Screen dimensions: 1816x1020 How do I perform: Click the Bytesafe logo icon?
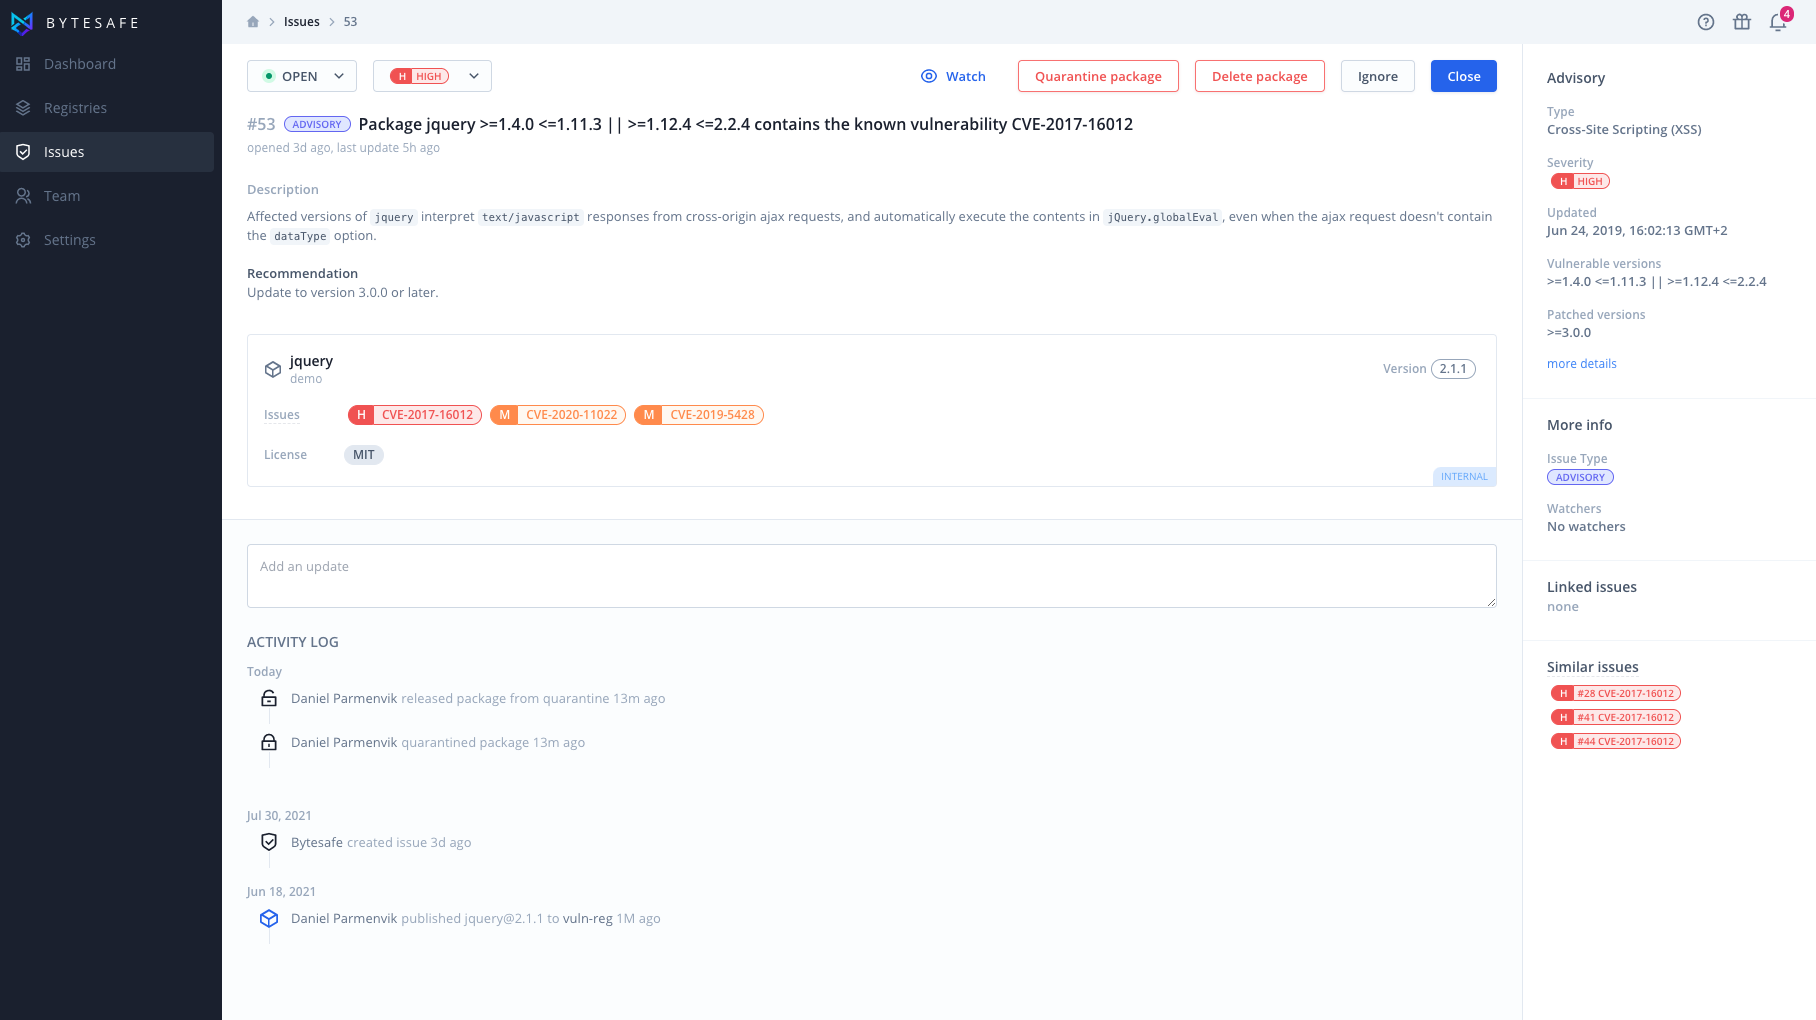click(22, 23)
